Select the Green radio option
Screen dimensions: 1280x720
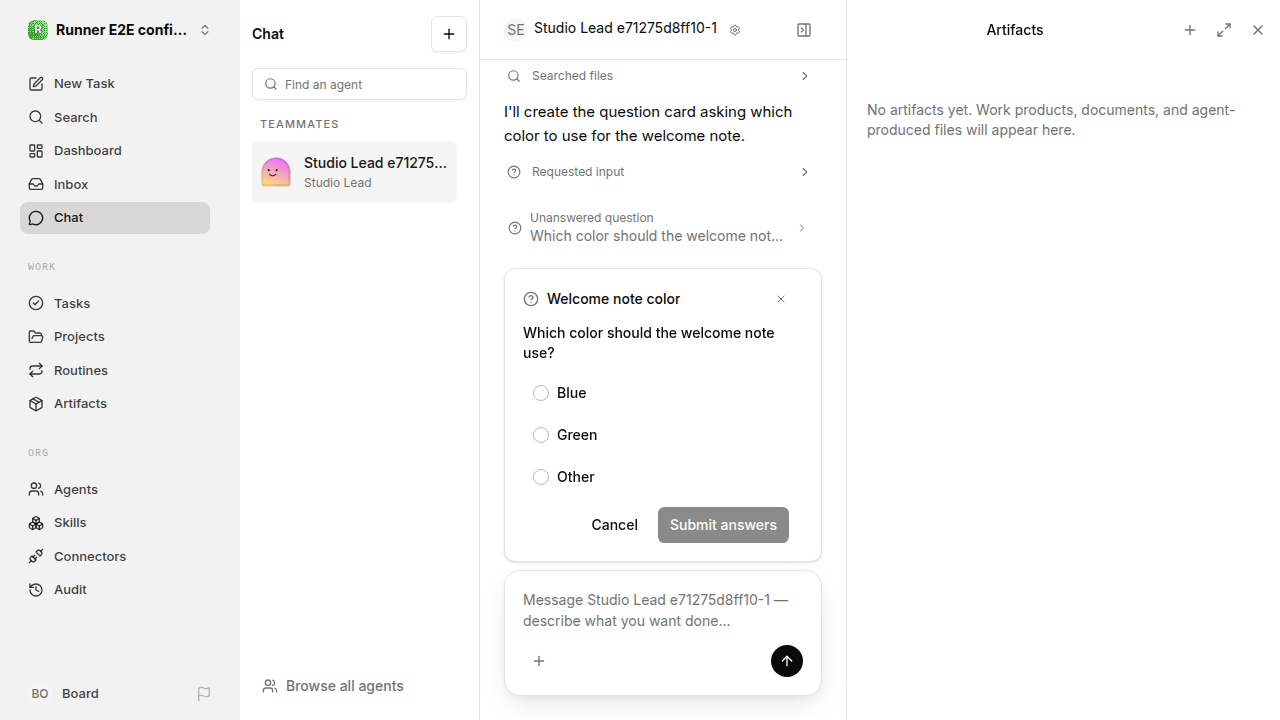tap(541, 435)
